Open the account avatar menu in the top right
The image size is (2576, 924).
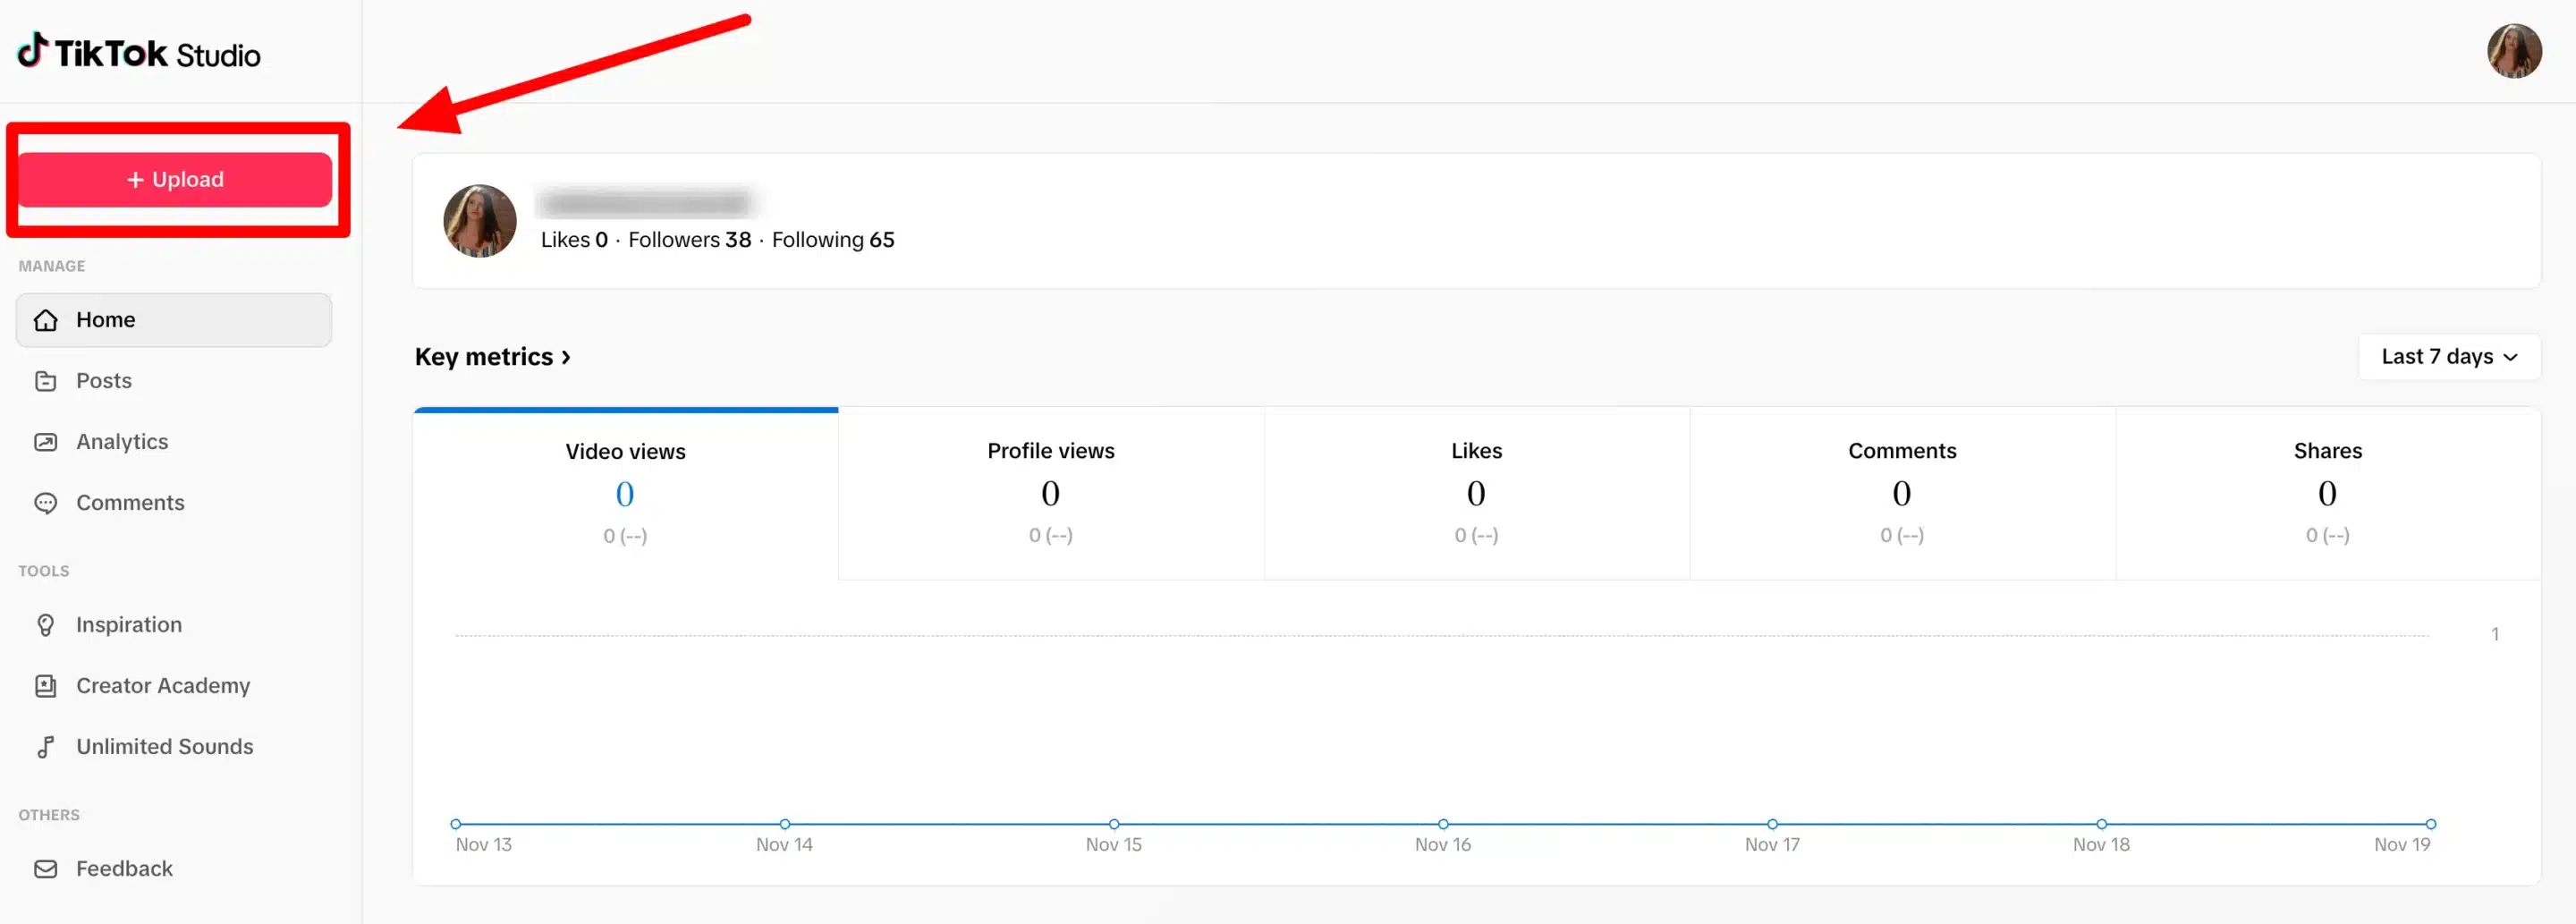point(2513,51)
